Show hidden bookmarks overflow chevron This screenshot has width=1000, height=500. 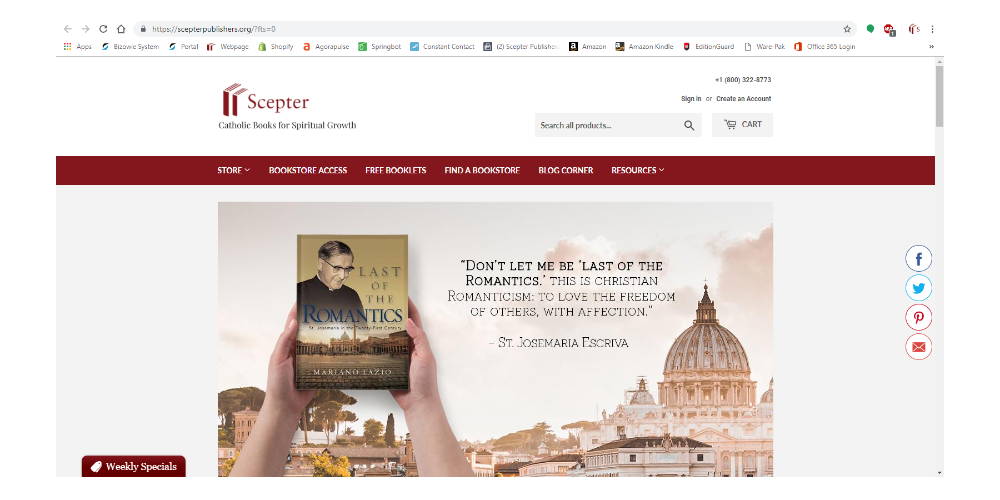(931, 47)
